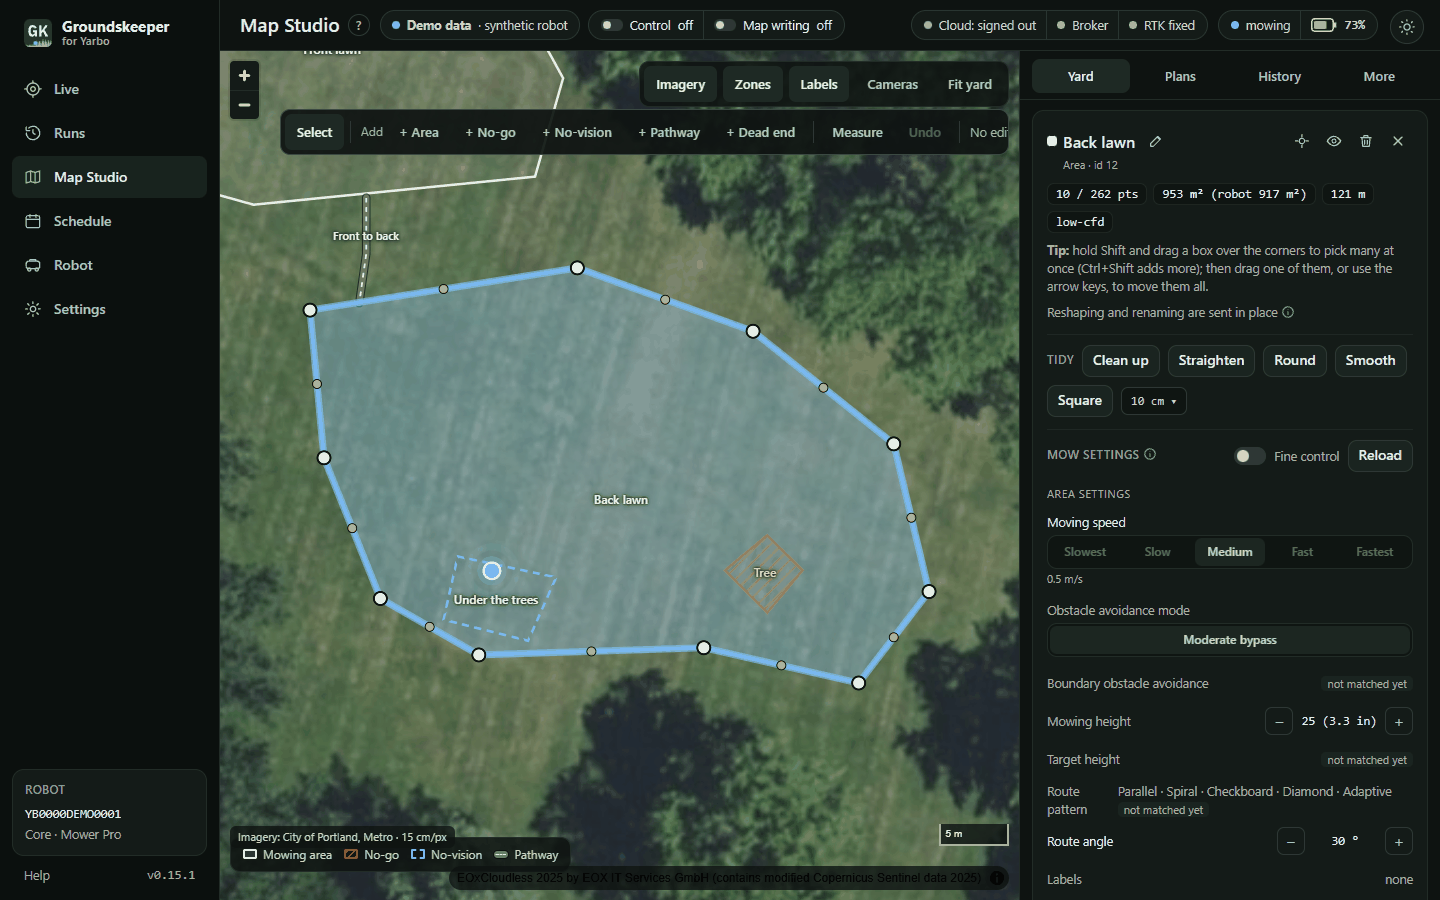The image size is (1440, 900).
Task: Click the battery 73% indicator
Action: [1339, 25]
